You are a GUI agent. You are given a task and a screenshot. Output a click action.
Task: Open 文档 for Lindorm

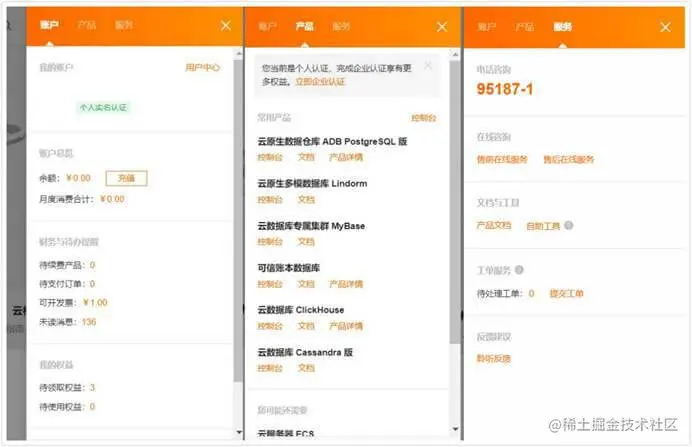306,199
